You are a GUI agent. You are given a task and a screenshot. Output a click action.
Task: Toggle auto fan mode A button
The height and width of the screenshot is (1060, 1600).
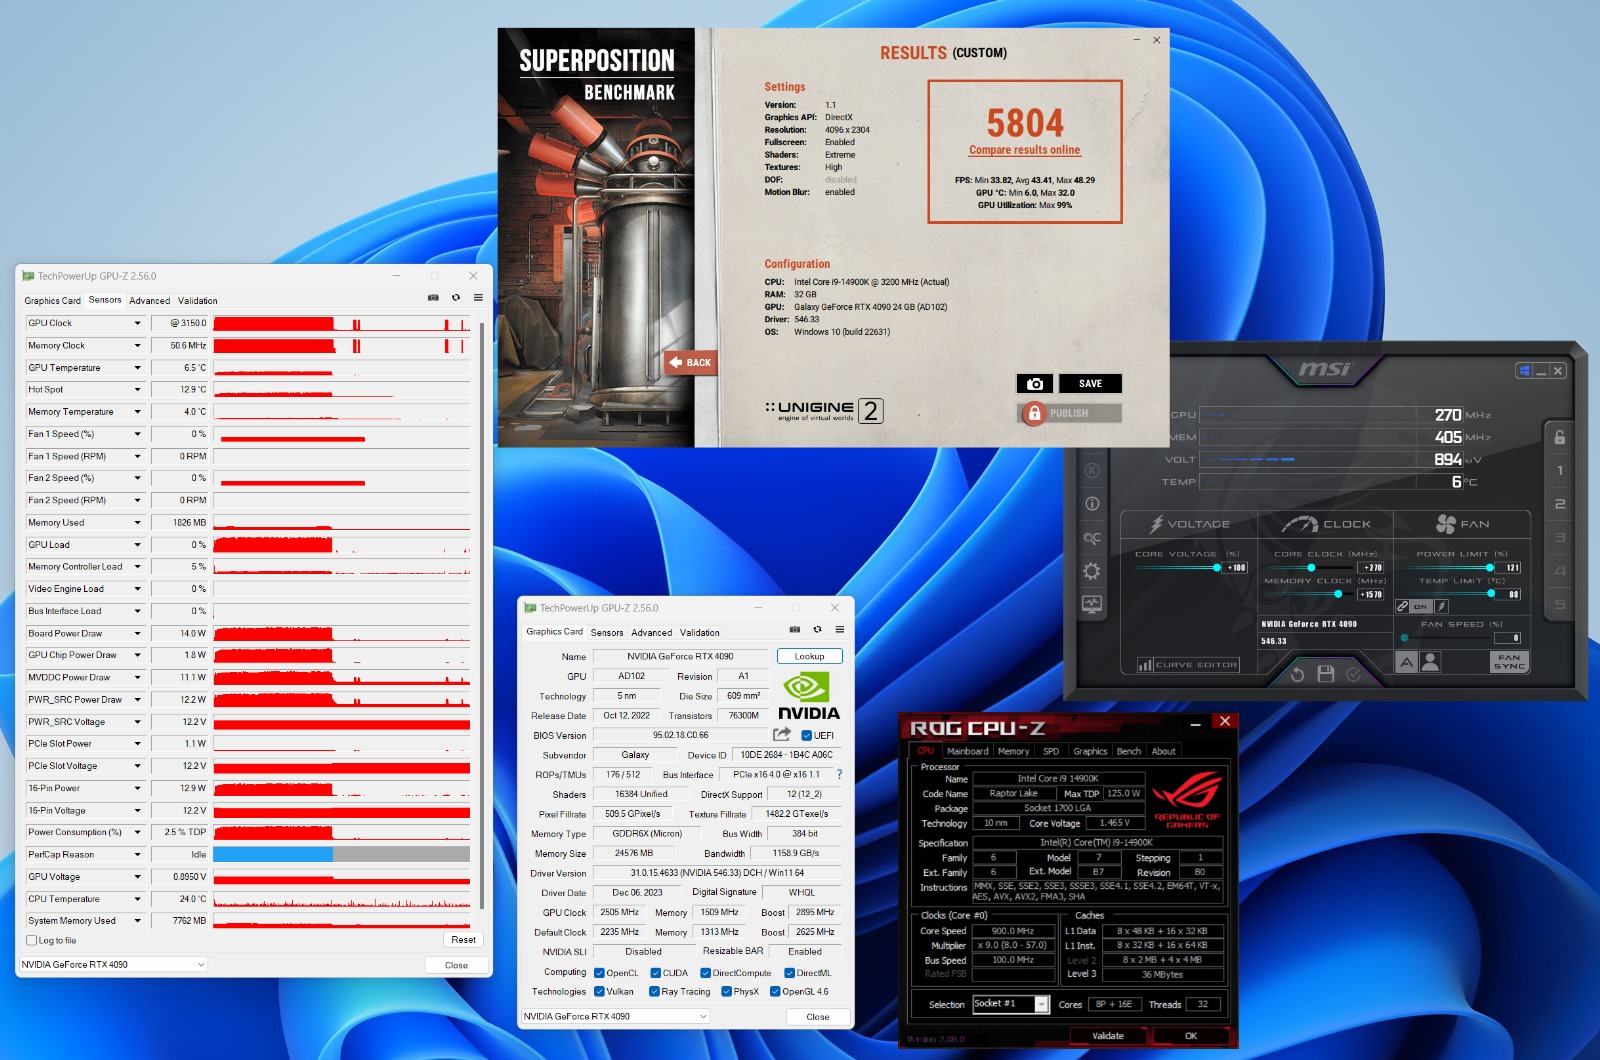click(x=1406, y=662)
